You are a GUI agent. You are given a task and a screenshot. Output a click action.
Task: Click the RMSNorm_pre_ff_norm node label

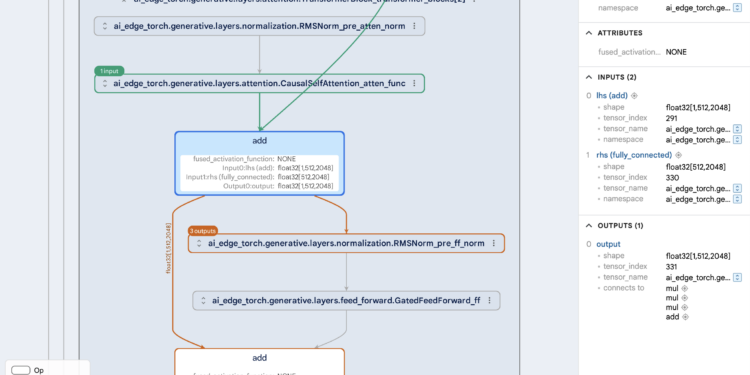346,243
